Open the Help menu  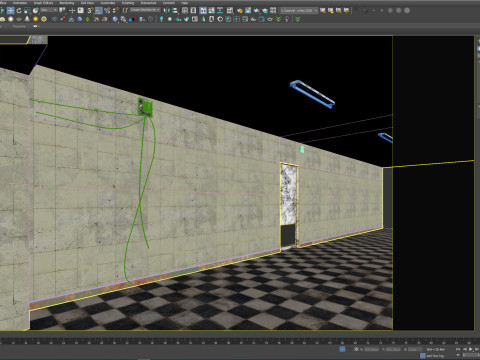tap(184, 3)
